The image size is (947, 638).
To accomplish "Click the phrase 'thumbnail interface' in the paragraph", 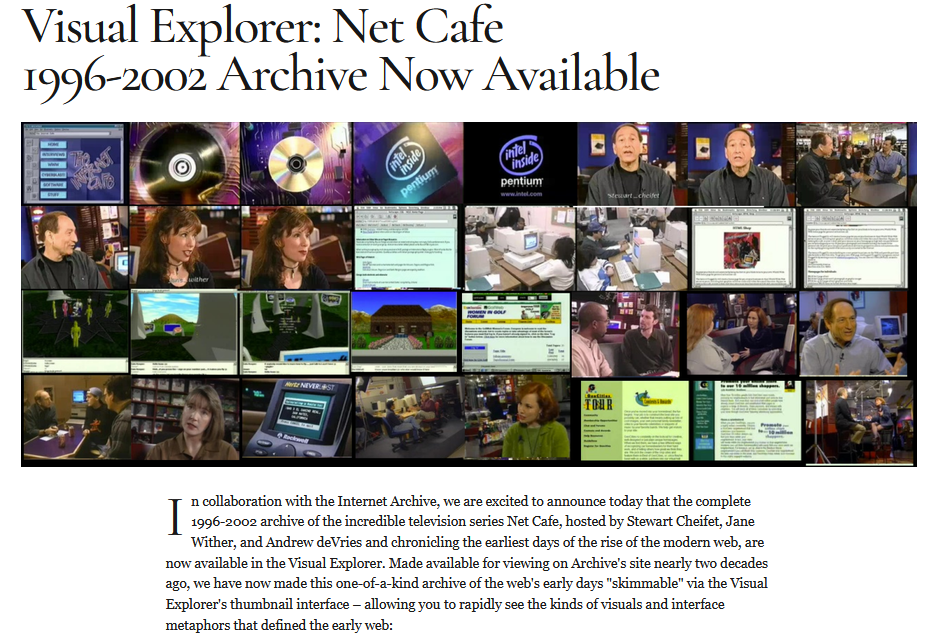I will click(x=289, y=604).
